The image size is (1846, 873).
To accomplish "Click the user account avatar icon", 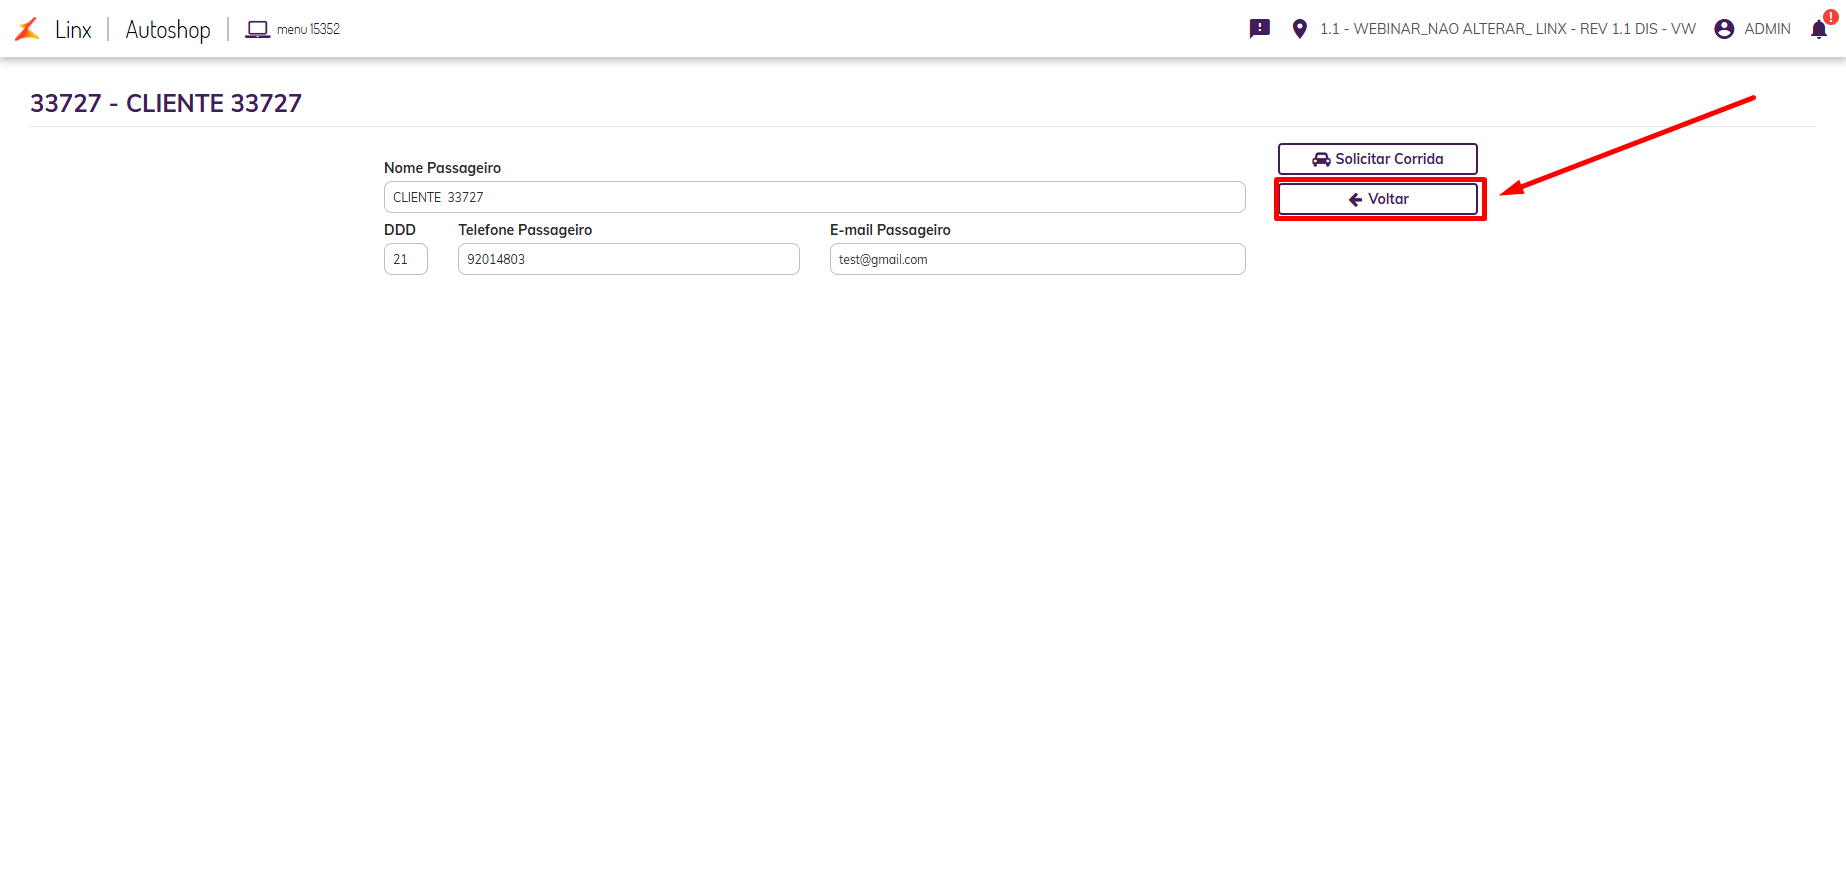I will [x=1724, y=29].
